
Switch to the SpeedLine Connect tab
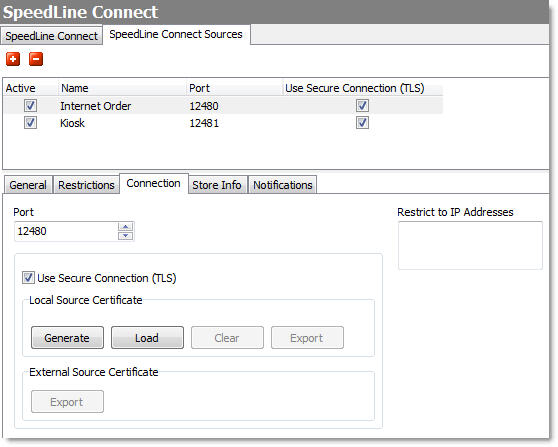(52, 36)
